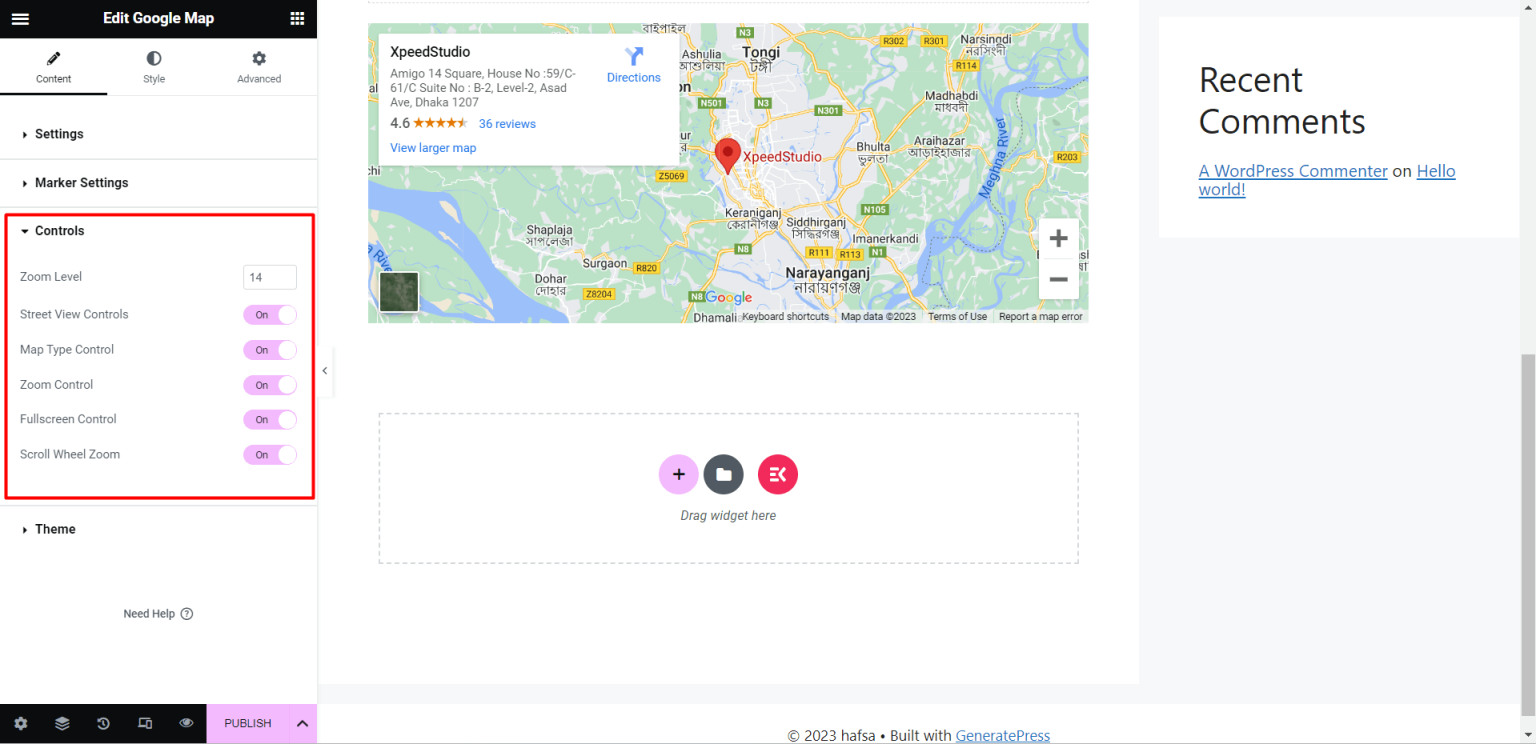Click the PUBLISH button
The height and width of the screenshot is (744, 1536).
pos(247,723)
